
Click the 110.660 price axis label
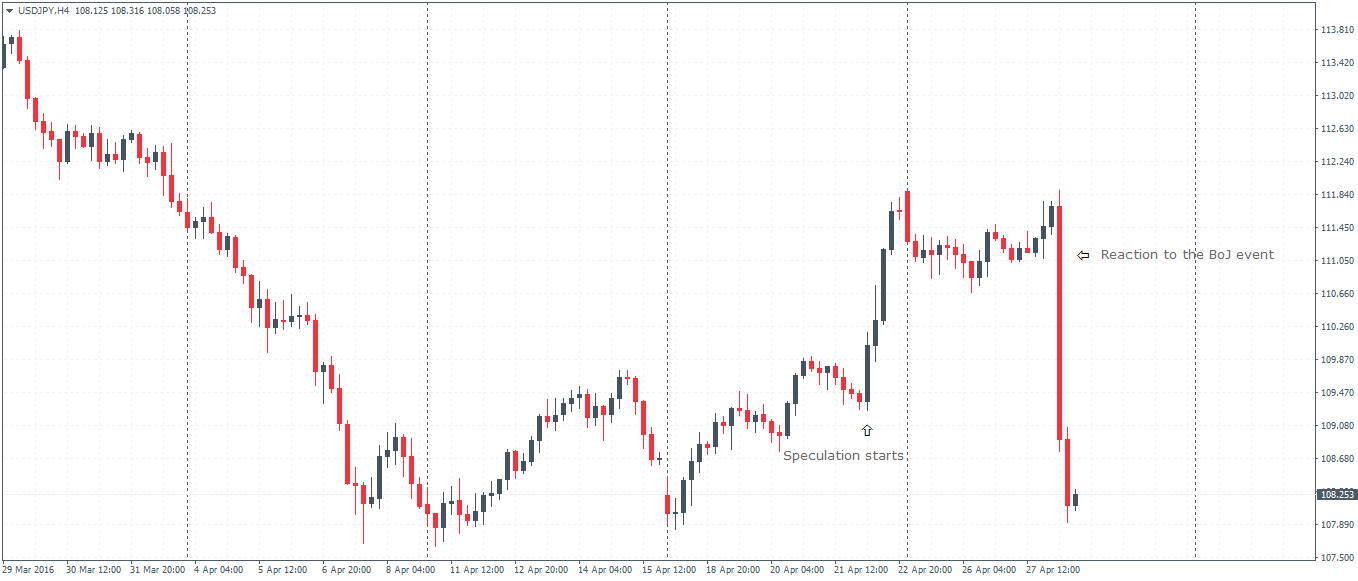(1337, 293)
